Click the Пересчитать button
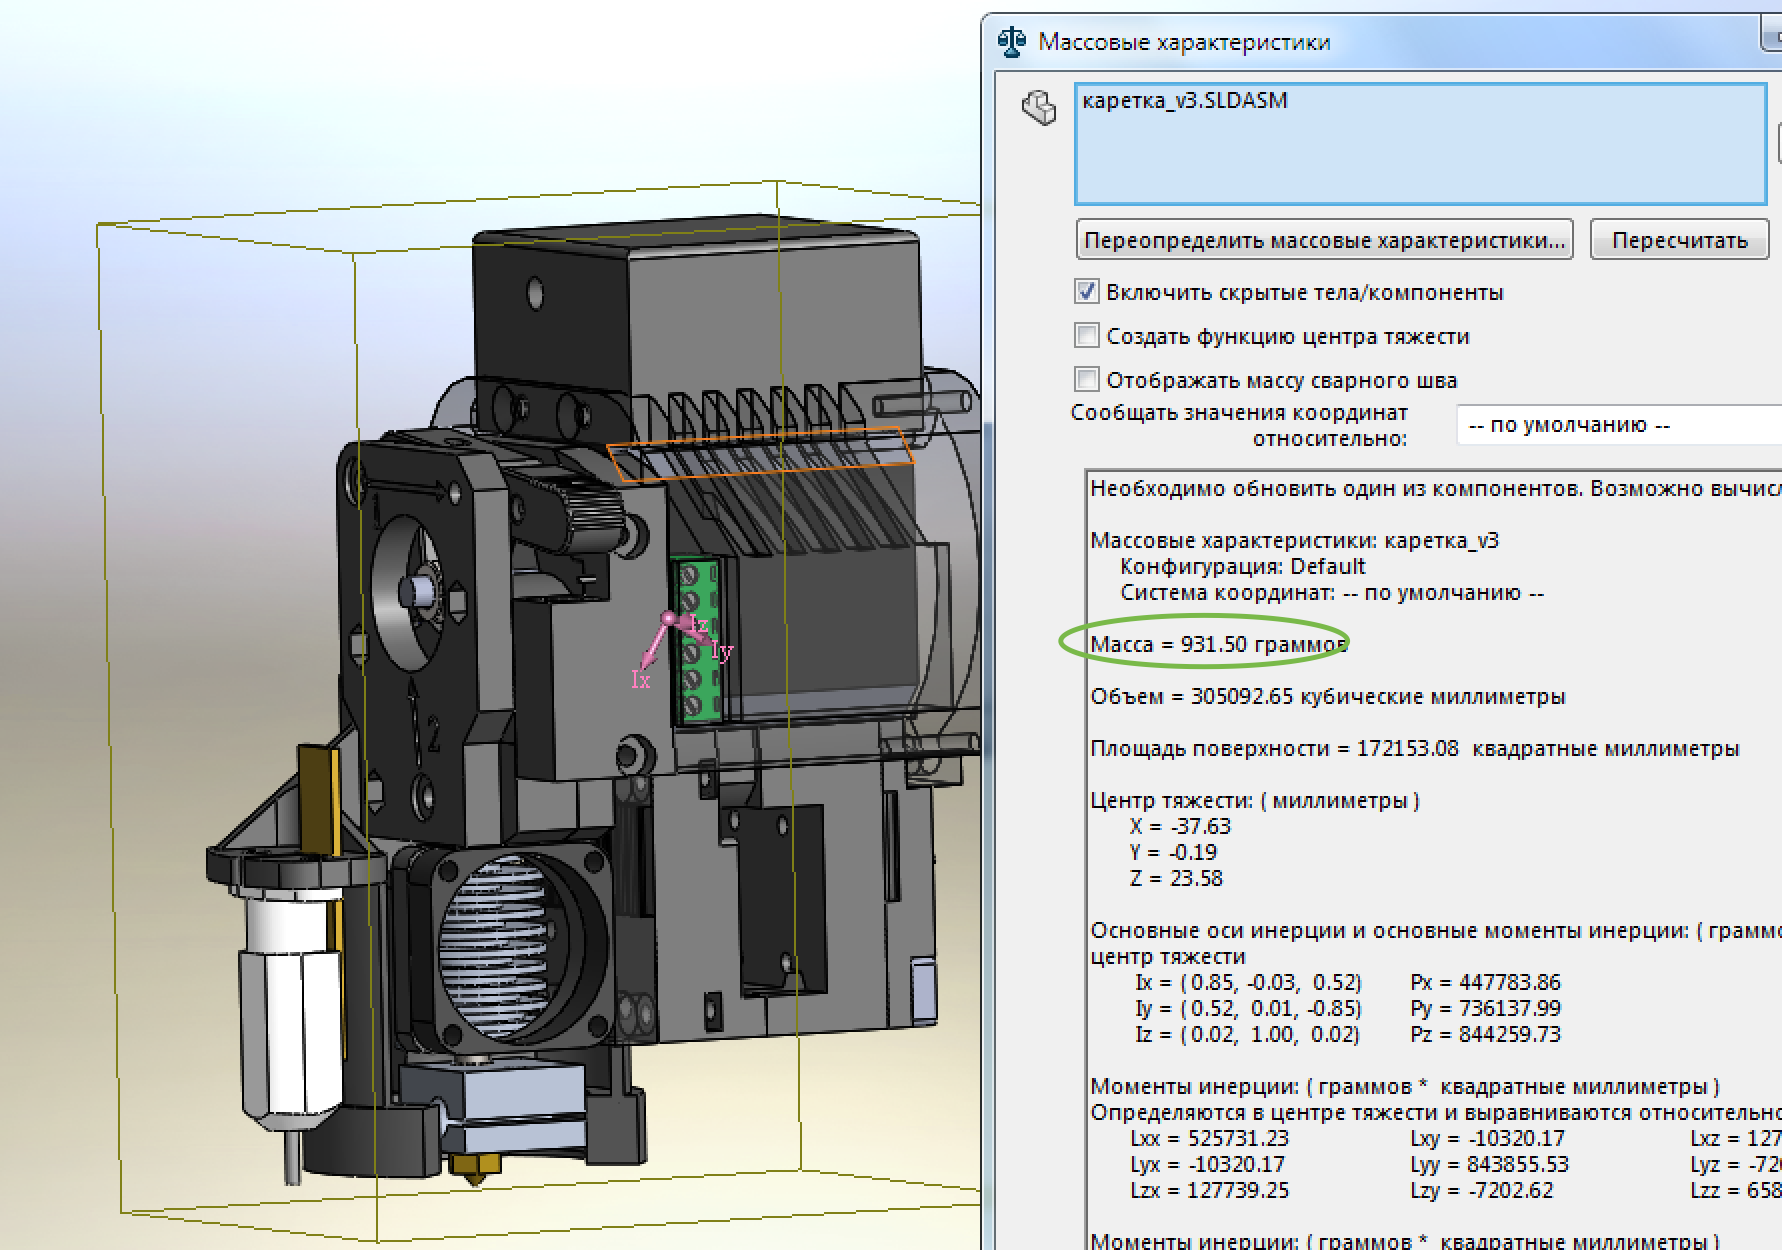This screenshot has width=1782, height=1250. pos(1679,241)
